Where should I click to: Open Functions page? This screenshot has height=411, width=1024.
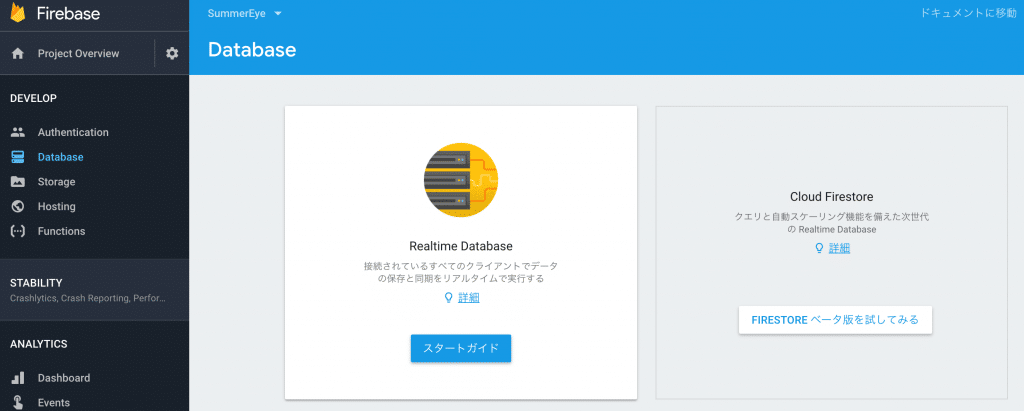coord(61,231)
